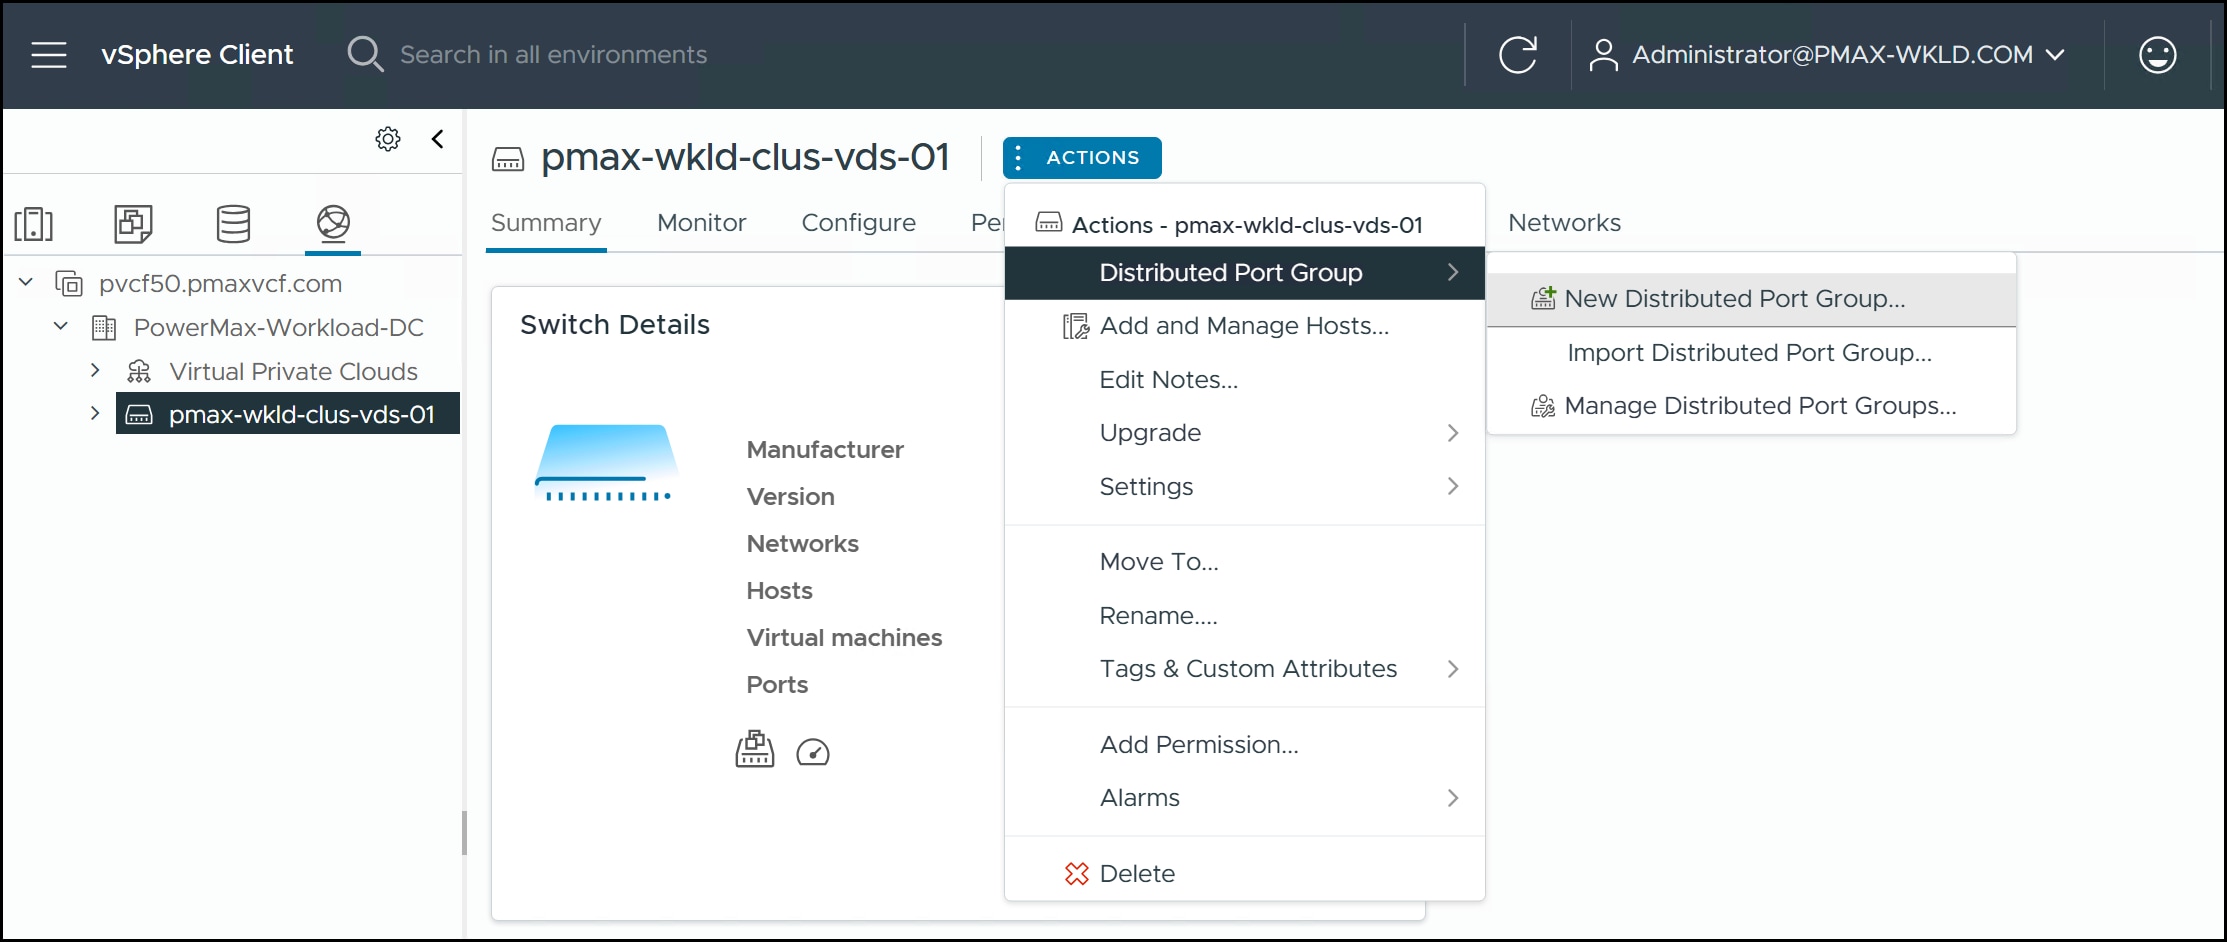Switch to Storage inventory view
Screen dimensions: 2227x942
(233, 223)
